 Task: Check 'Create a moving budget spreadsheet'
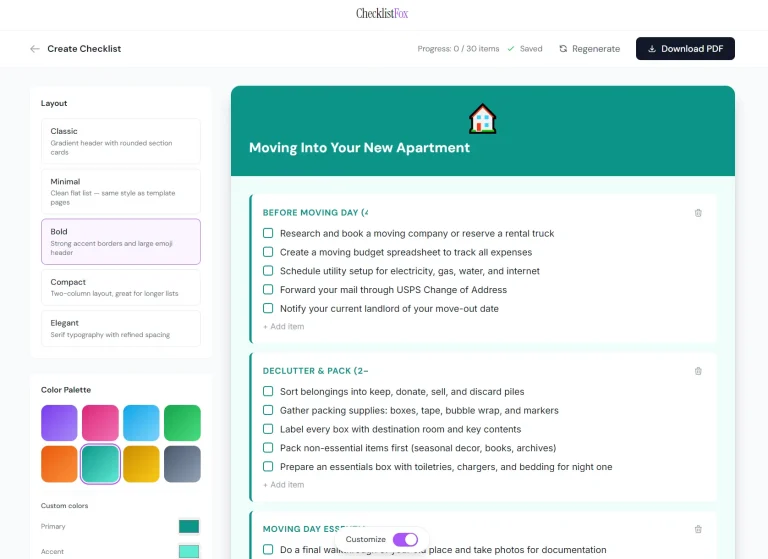coord(268,252)
